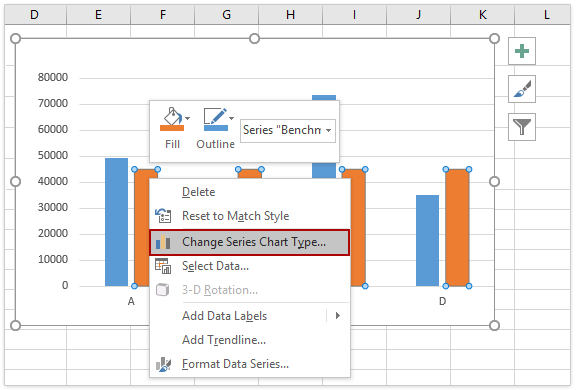This screenshot has height=390, width=576.
Task: Click the blue bar for category A
Action: 116,222
